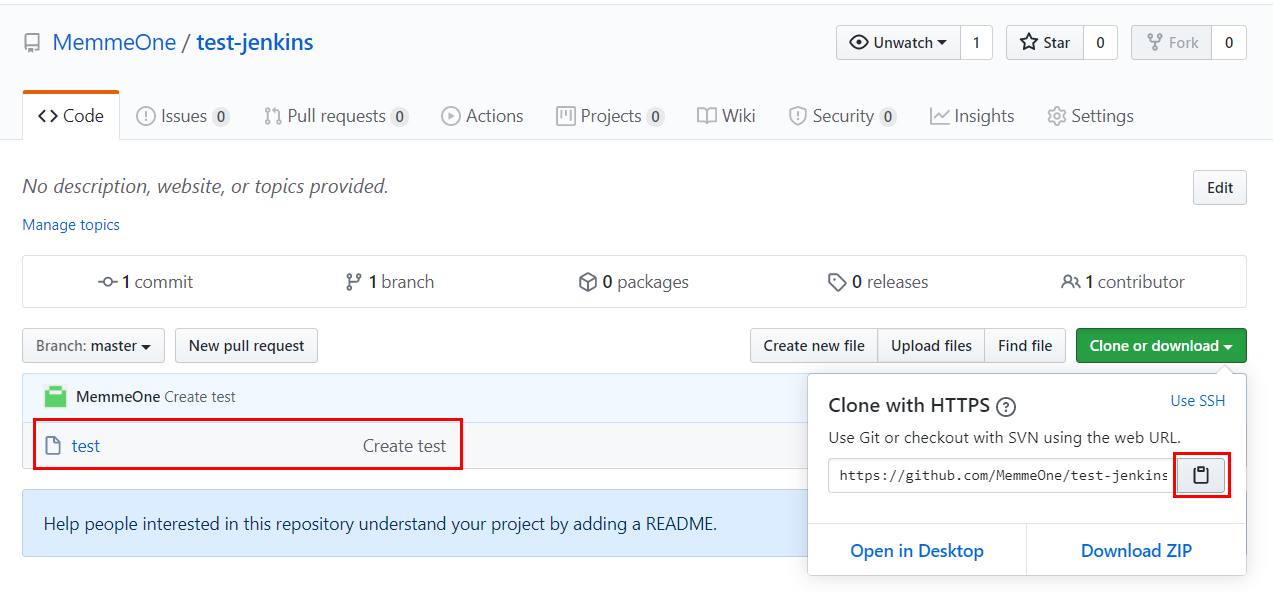Click the README help message text

tap(380, 523)
